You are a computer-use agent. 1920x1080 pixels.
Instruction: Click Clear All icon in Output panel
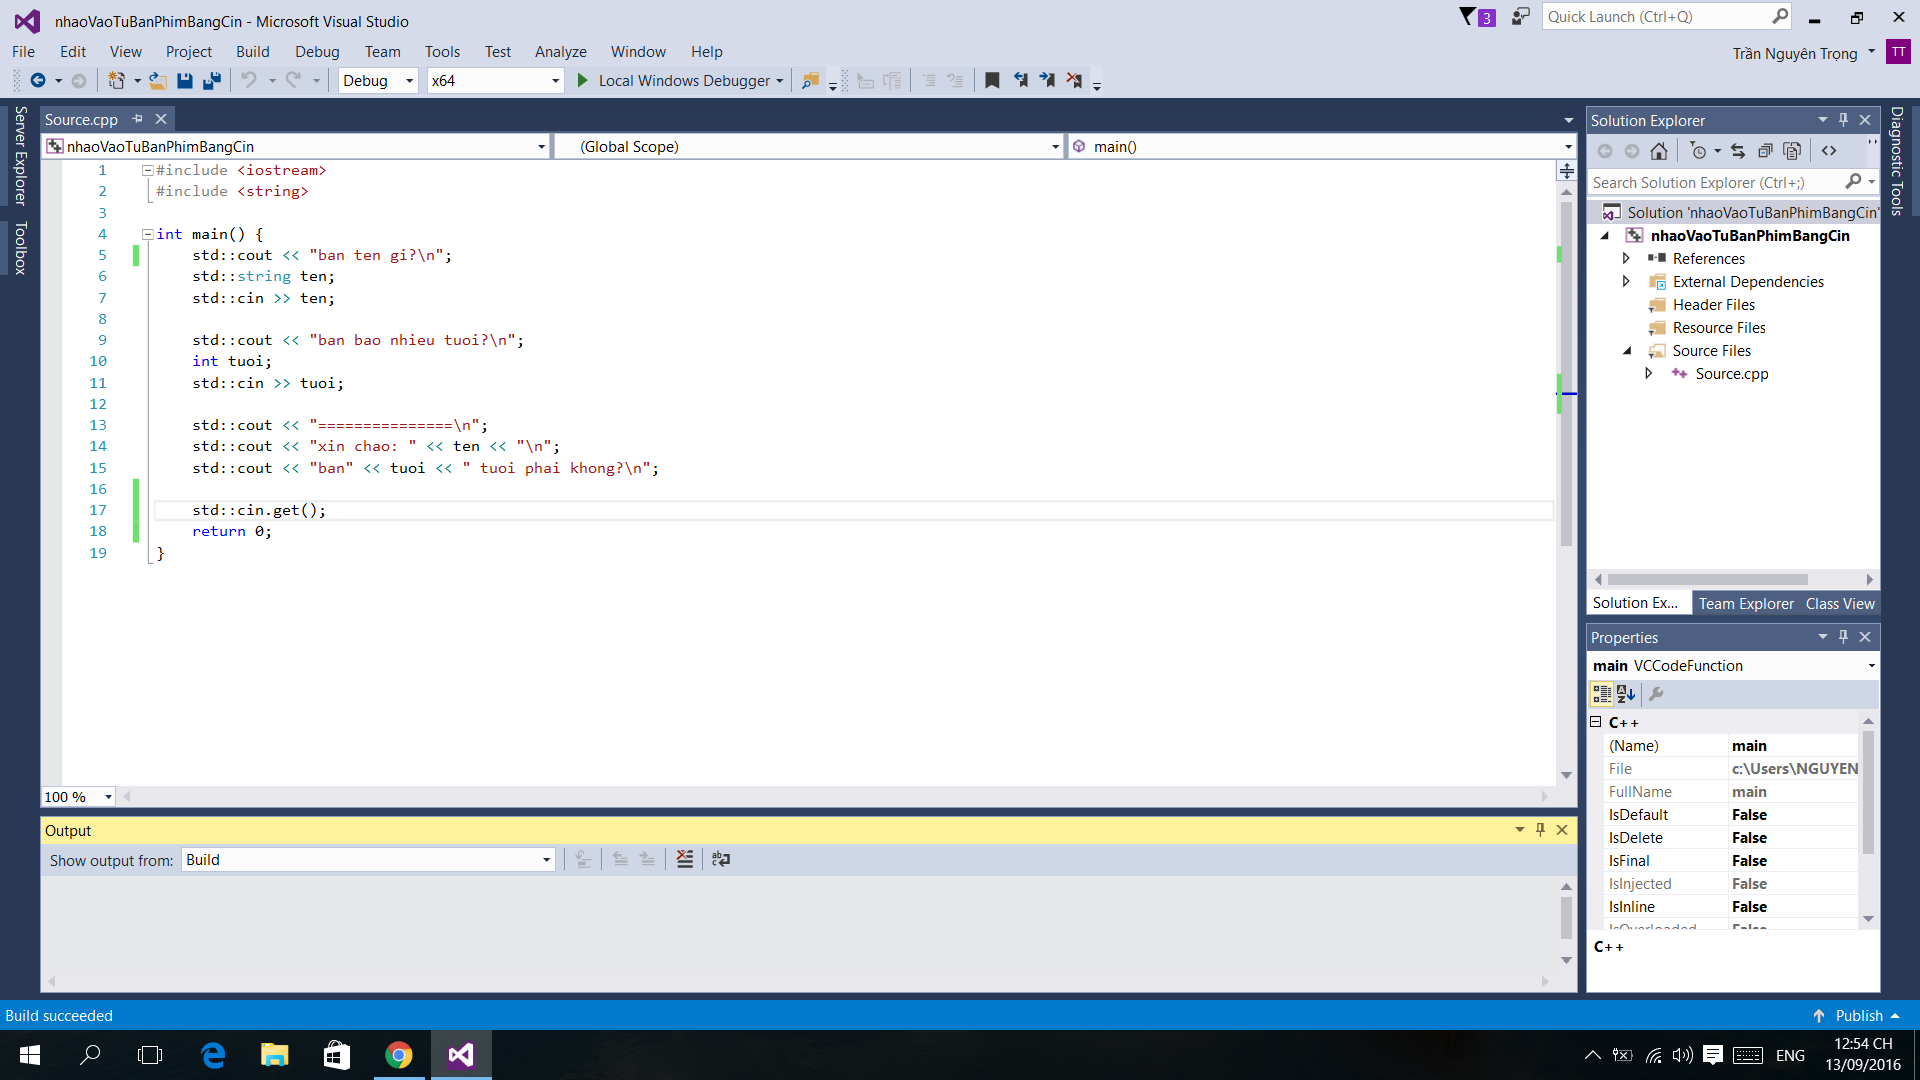(685, 859)
